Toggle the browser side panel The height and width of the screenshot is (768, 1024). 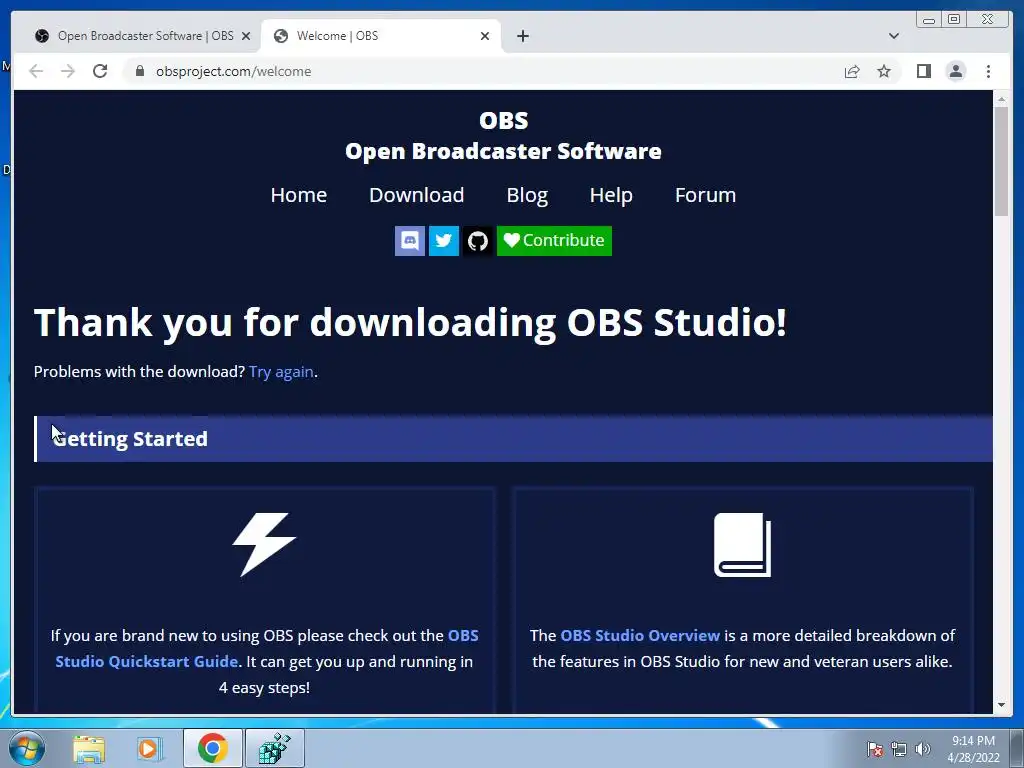[x=923, y=71]
